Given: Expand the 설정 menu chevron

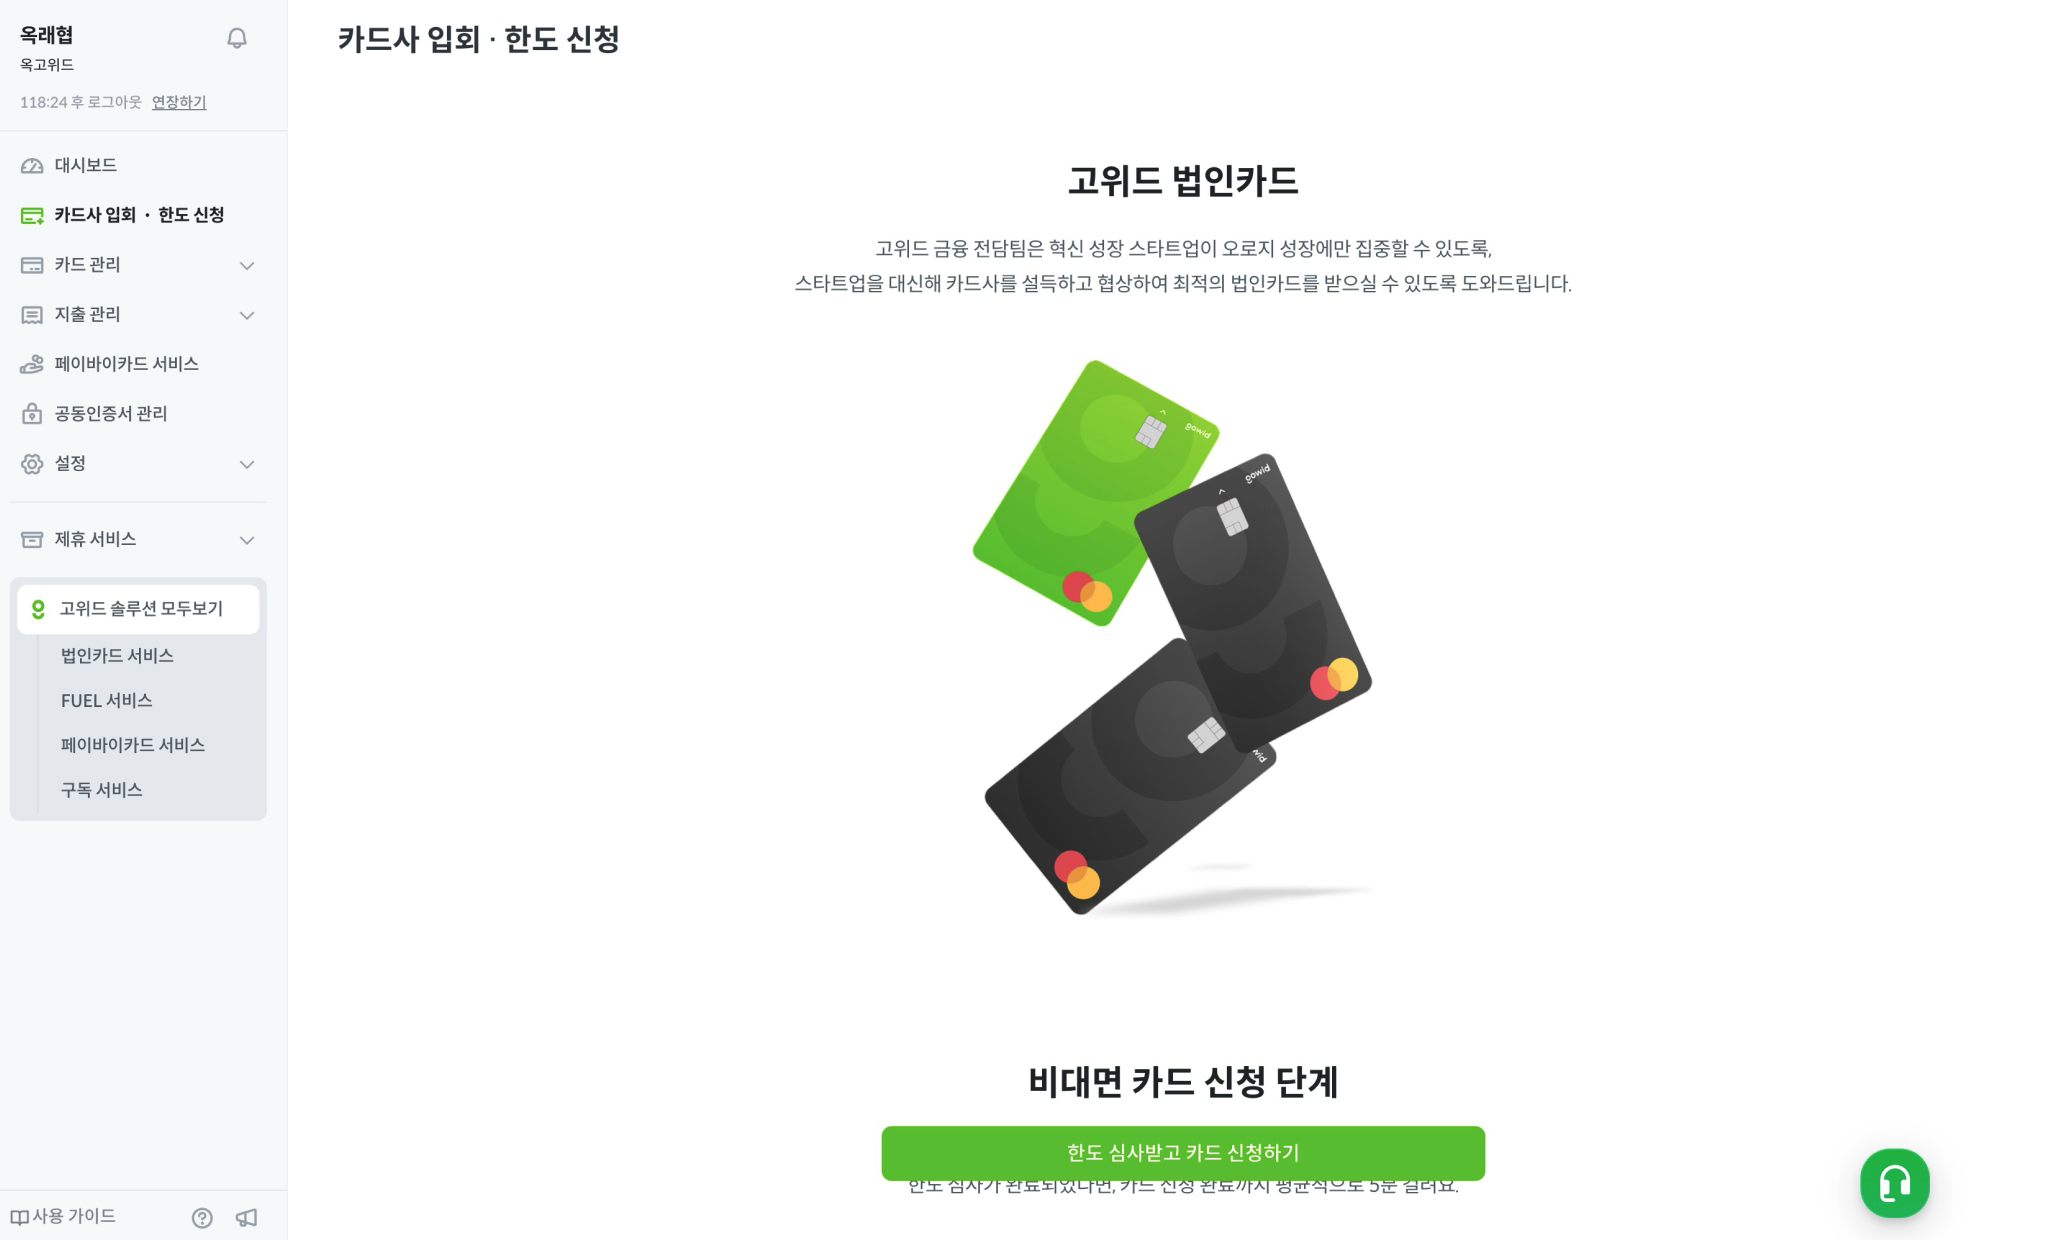Looking at the screenshot, I should coord(247,465).
